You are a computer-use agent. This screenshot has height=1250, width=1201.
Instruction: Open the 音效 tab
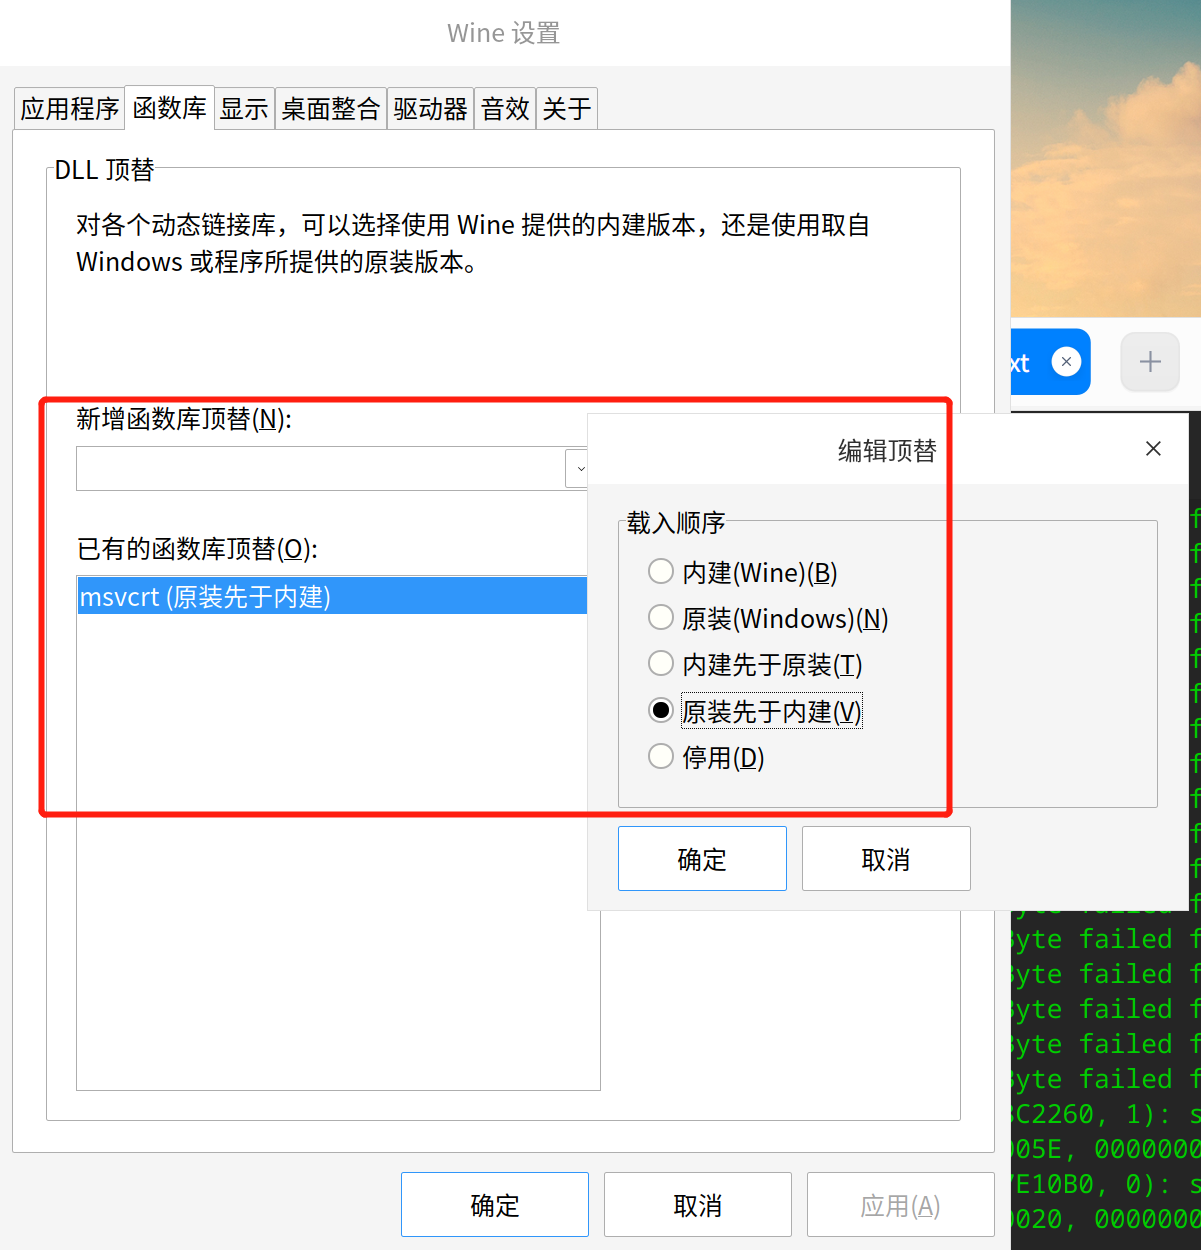click(505, 108)
